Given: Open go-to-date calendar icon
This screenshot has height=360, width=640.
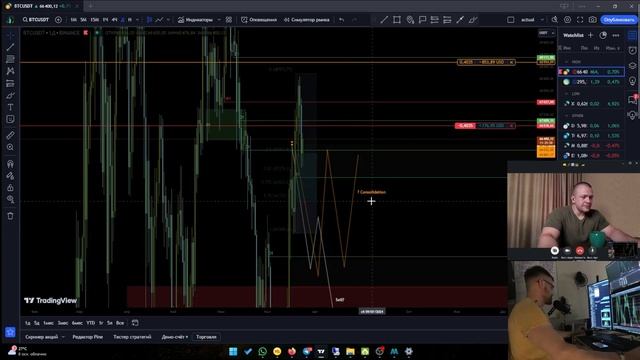Looking at the screenshot, I should [x=135, y=323].
